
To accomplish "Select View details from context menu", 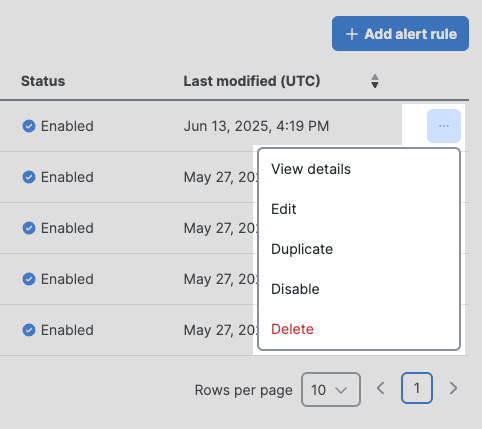I will [x=311, y=169].
